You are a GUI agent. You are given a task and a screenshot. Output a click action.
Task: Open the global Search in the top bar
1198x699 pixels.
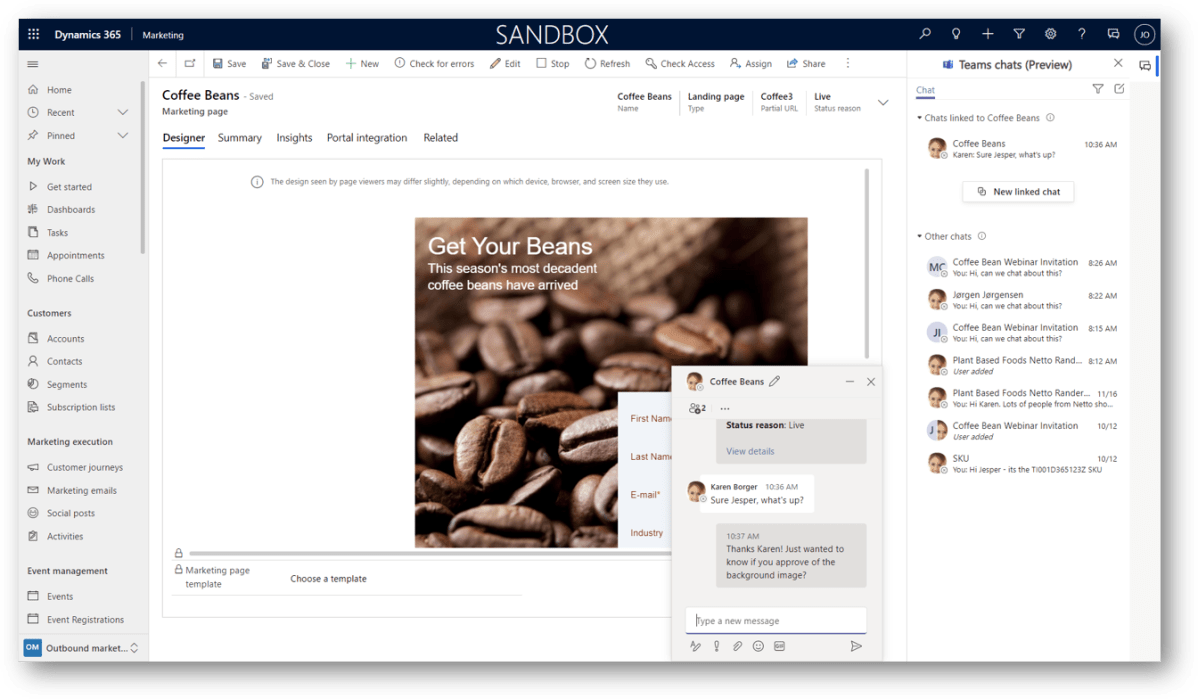coord(925,33)
